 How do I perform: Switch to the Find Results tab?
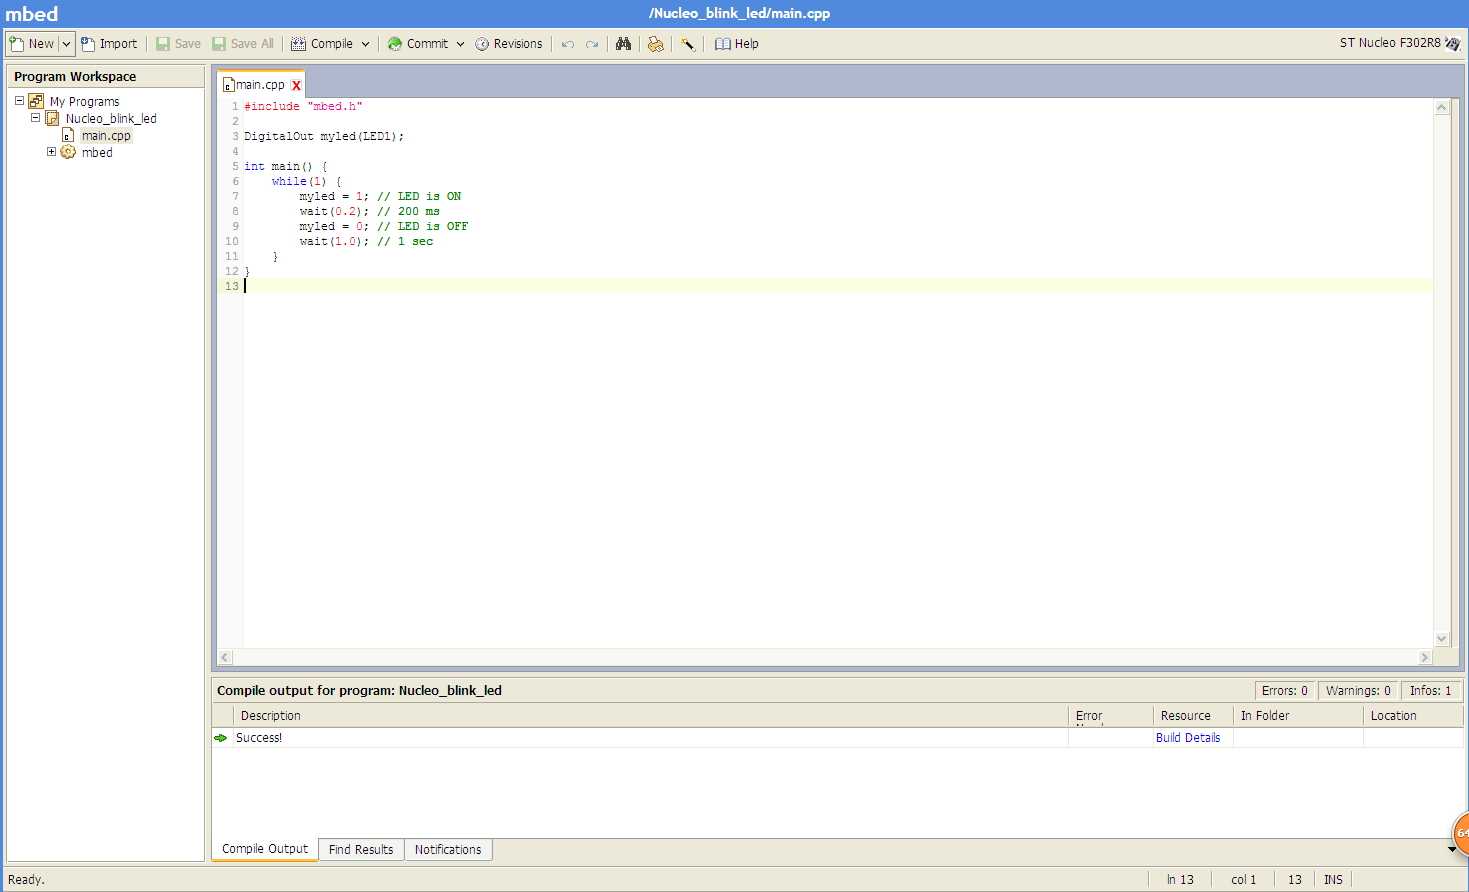pos(361,850)
